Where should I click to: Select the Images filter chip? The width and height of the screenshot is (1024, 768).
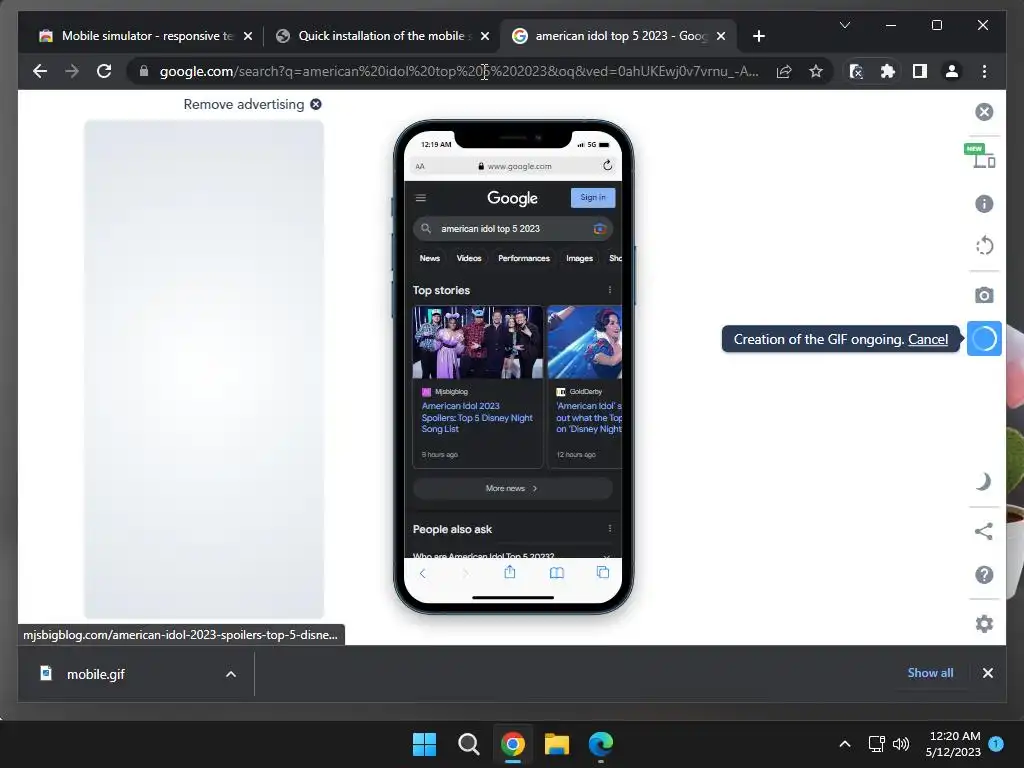[579, 258]
